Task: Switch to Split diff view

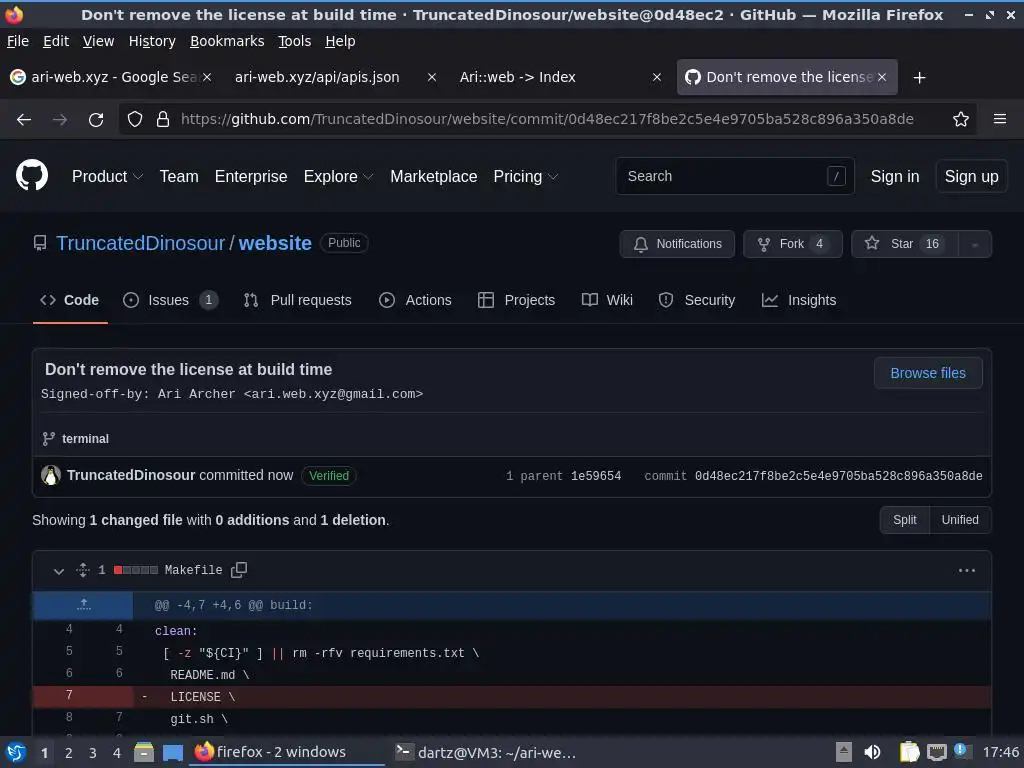Action: tap(904, 520)
